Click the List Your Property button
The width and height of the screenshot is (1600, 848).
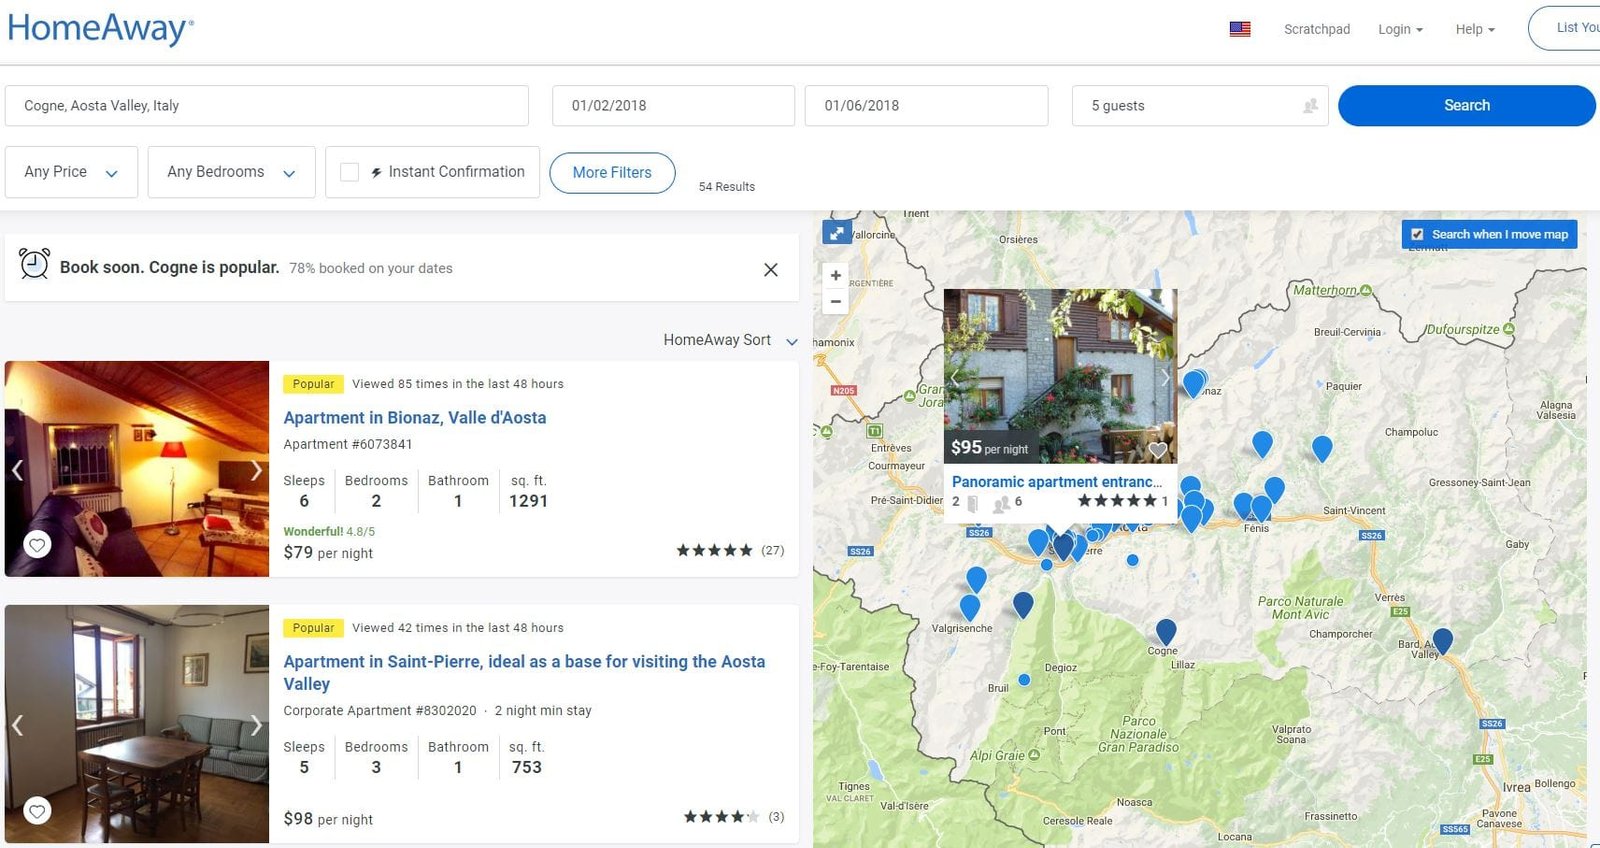coord(1565,28)
